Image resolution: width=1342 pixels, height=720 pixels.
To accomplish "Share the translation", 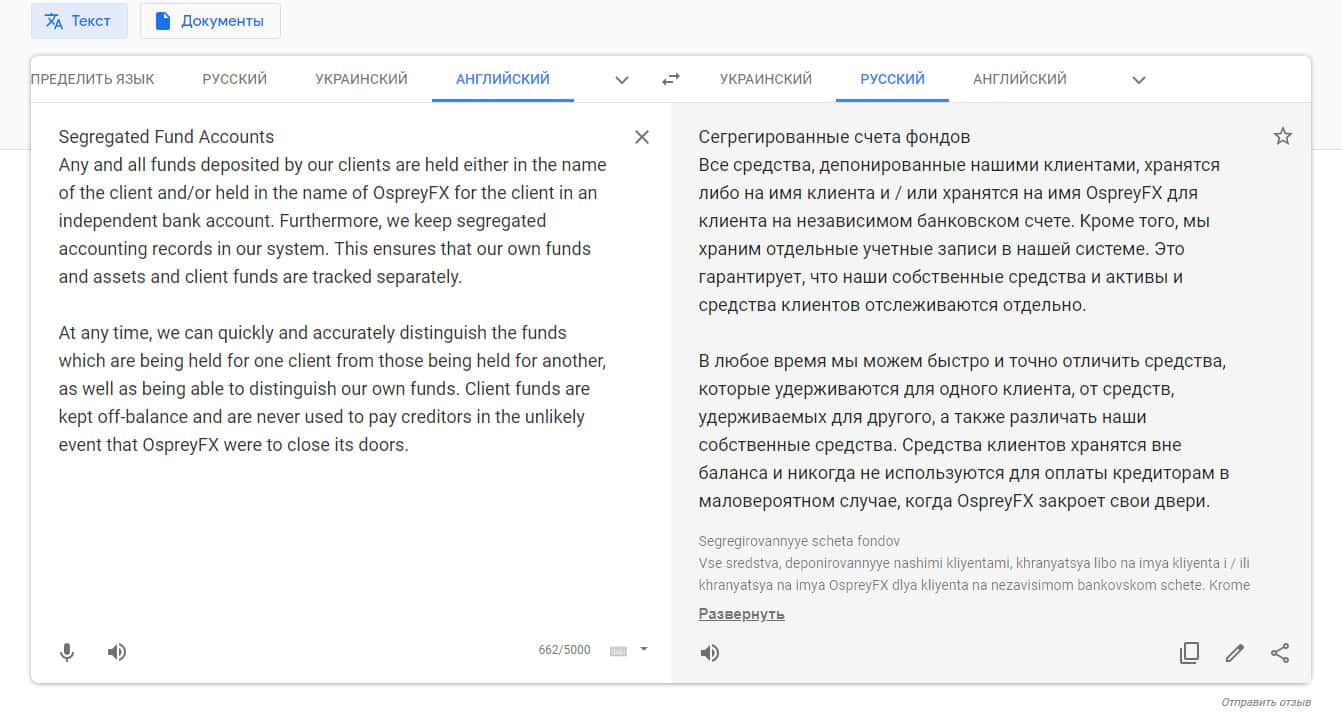I will coord(1280,653).
